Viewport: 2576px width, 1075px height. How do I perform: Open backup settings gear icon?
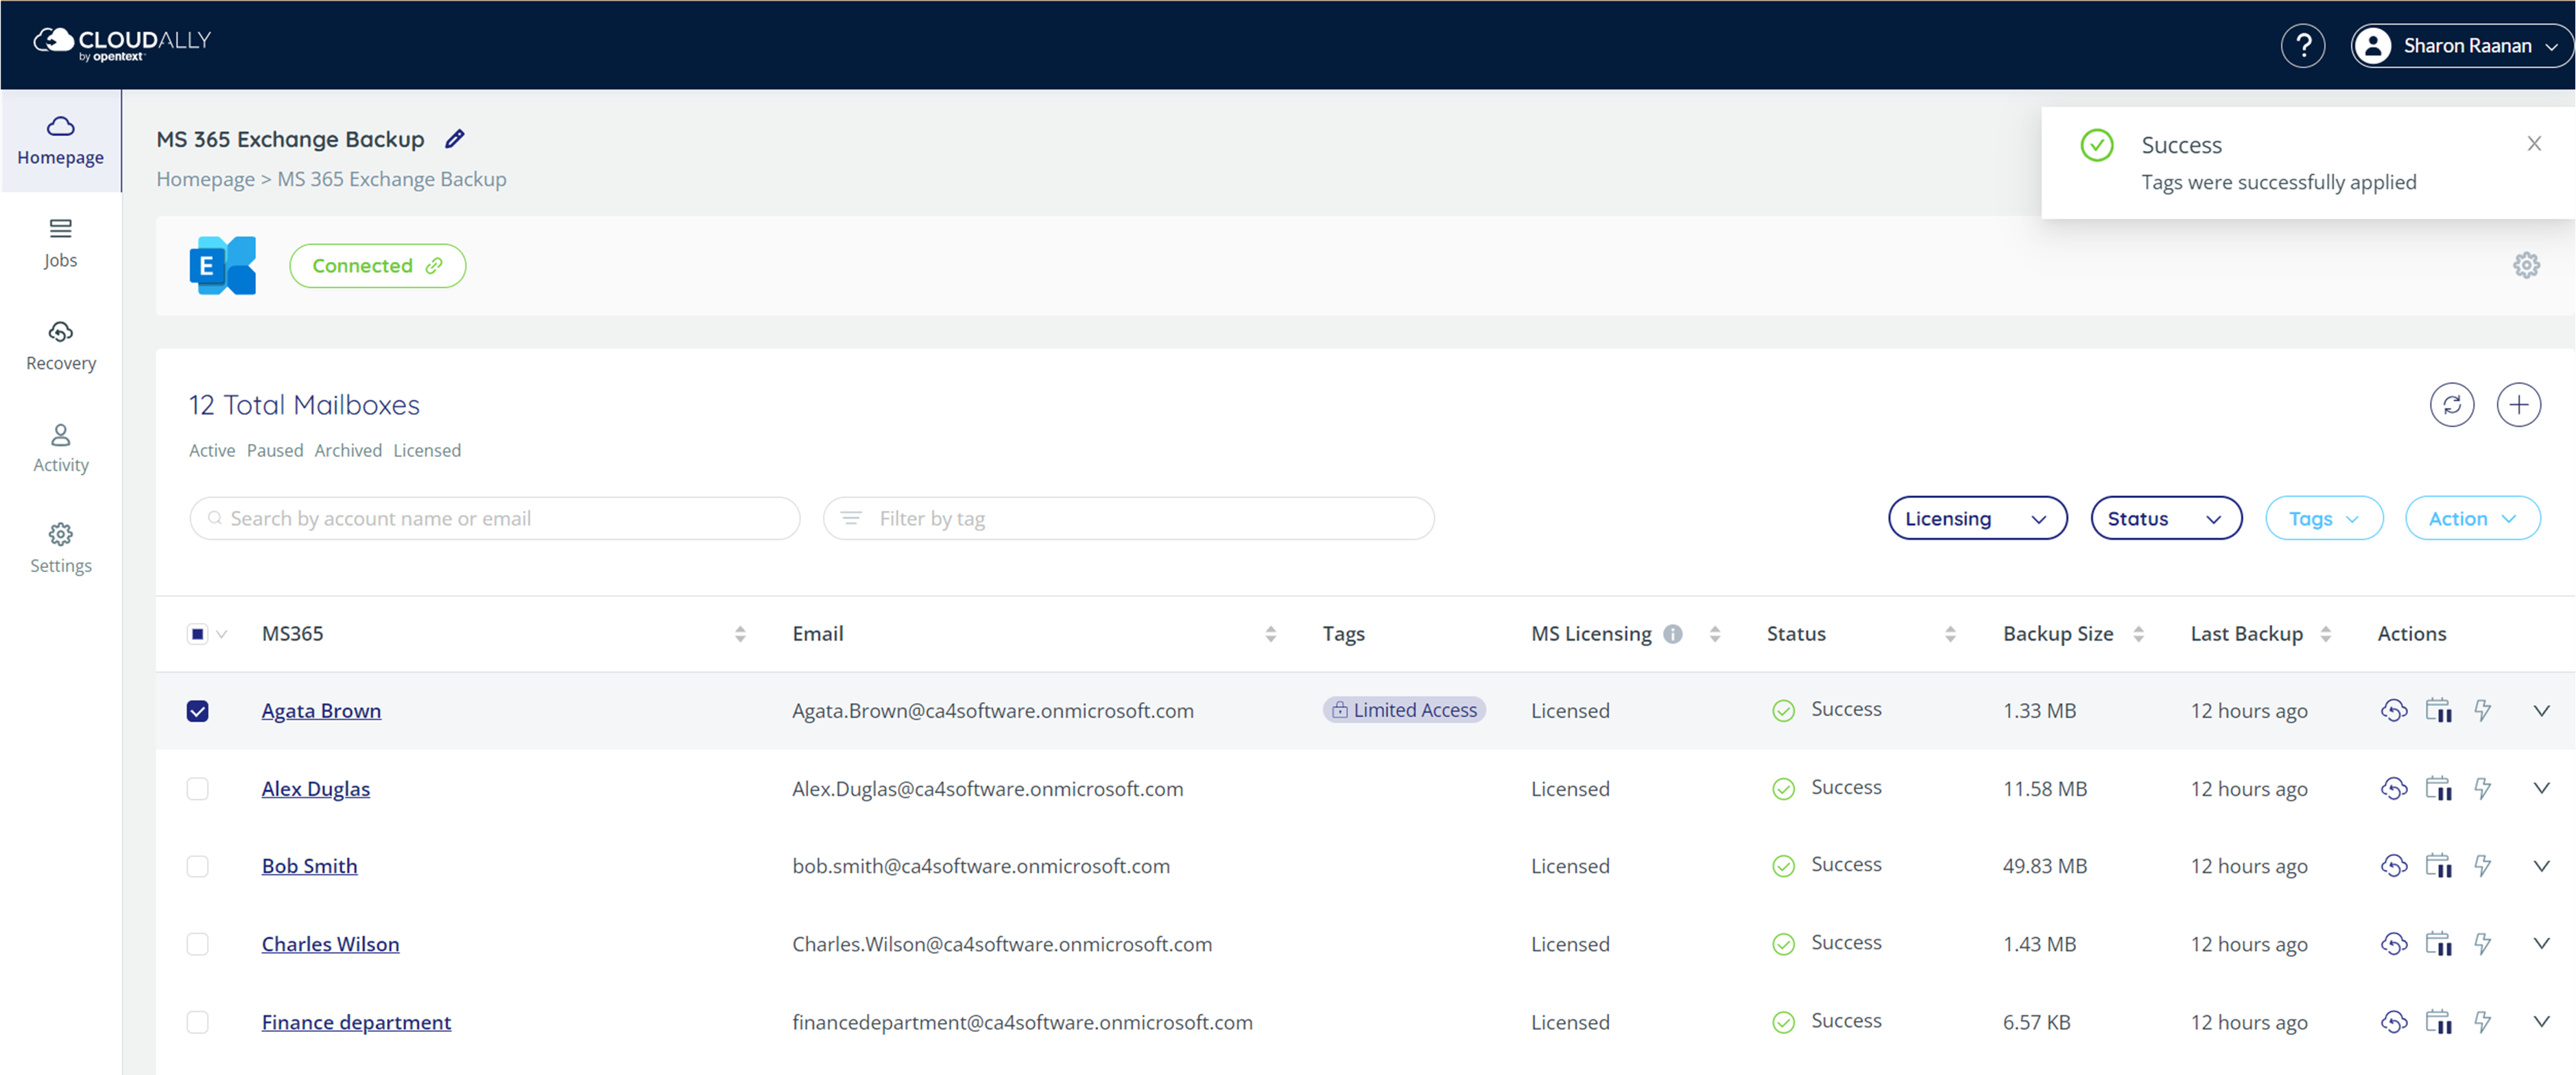pyautogui.click(x=2526, y=265)
